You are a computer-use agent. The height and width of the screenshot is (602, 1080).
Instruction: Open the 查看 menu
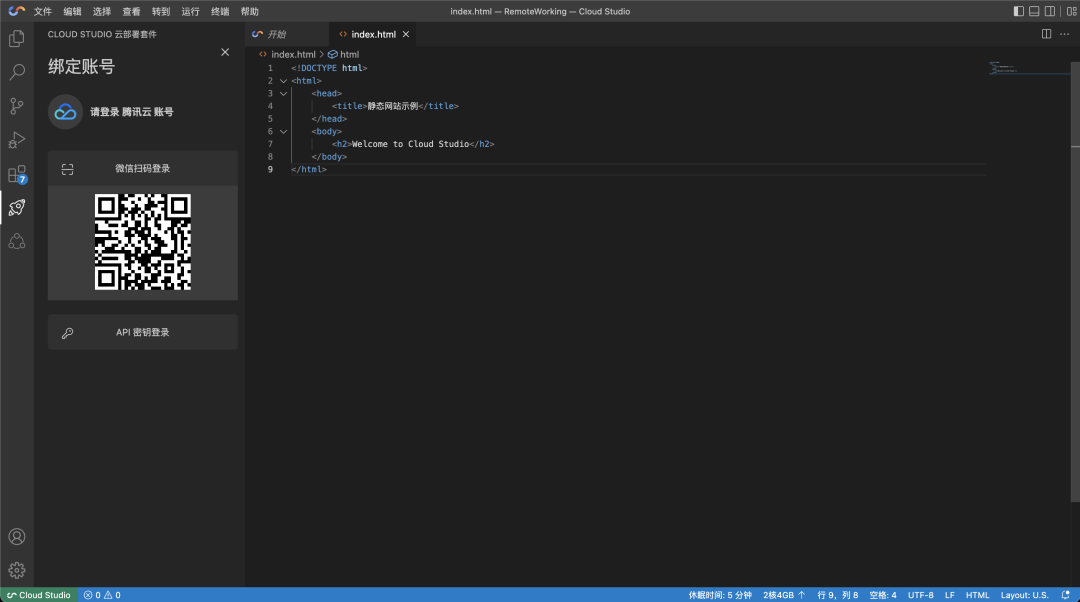tap(132, 12)
